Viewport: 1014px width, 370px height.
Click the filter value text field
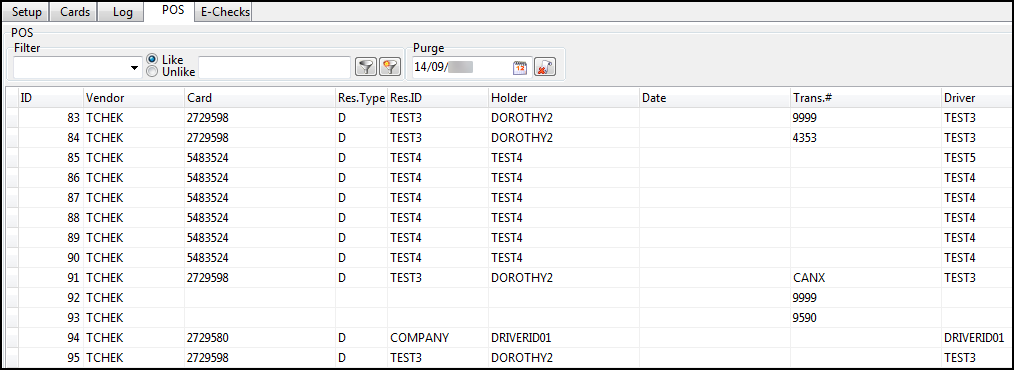275,67
